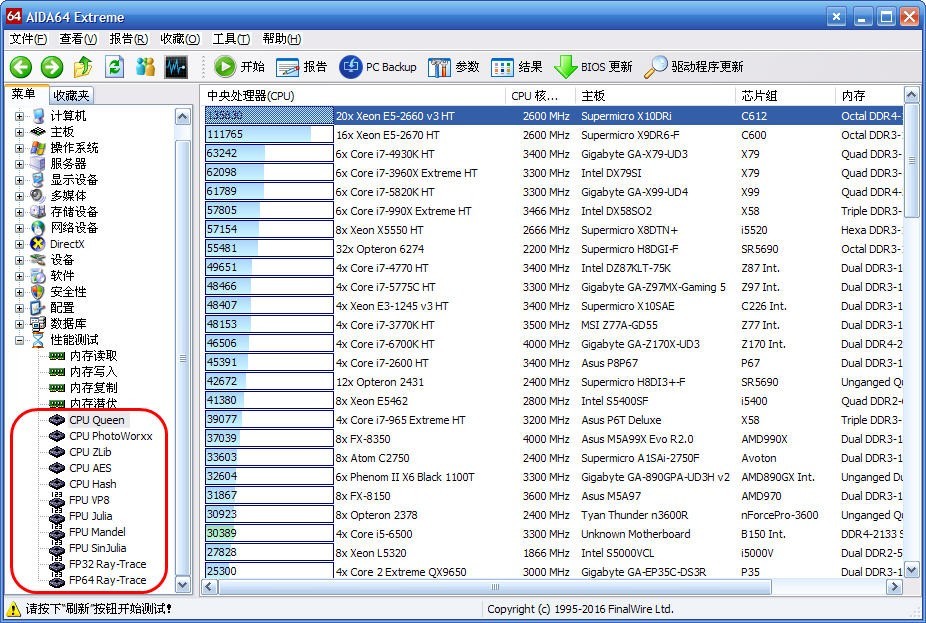The image size is (926, 623).
Task: Open the 工具(T) menu
Action: point(230,39)
